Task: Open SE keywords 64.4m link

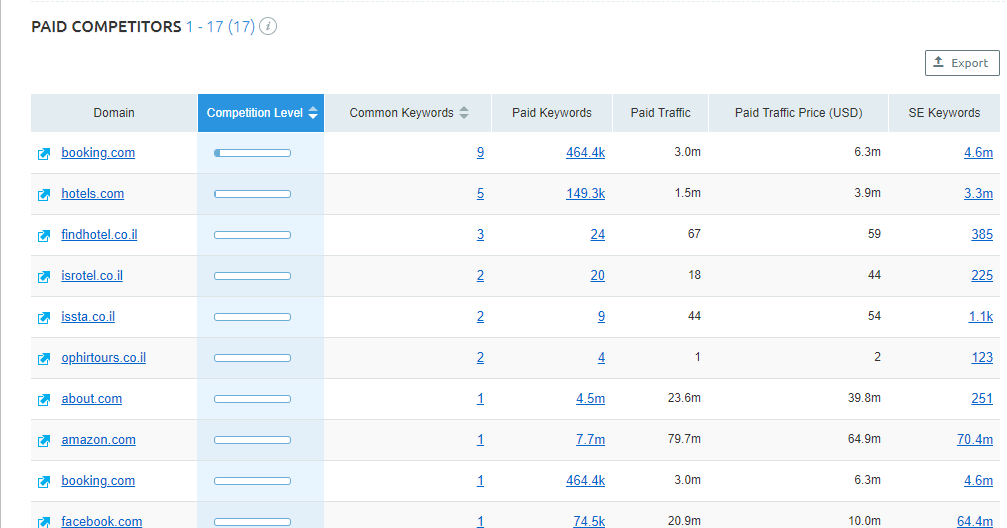Action: pos(975,521)
